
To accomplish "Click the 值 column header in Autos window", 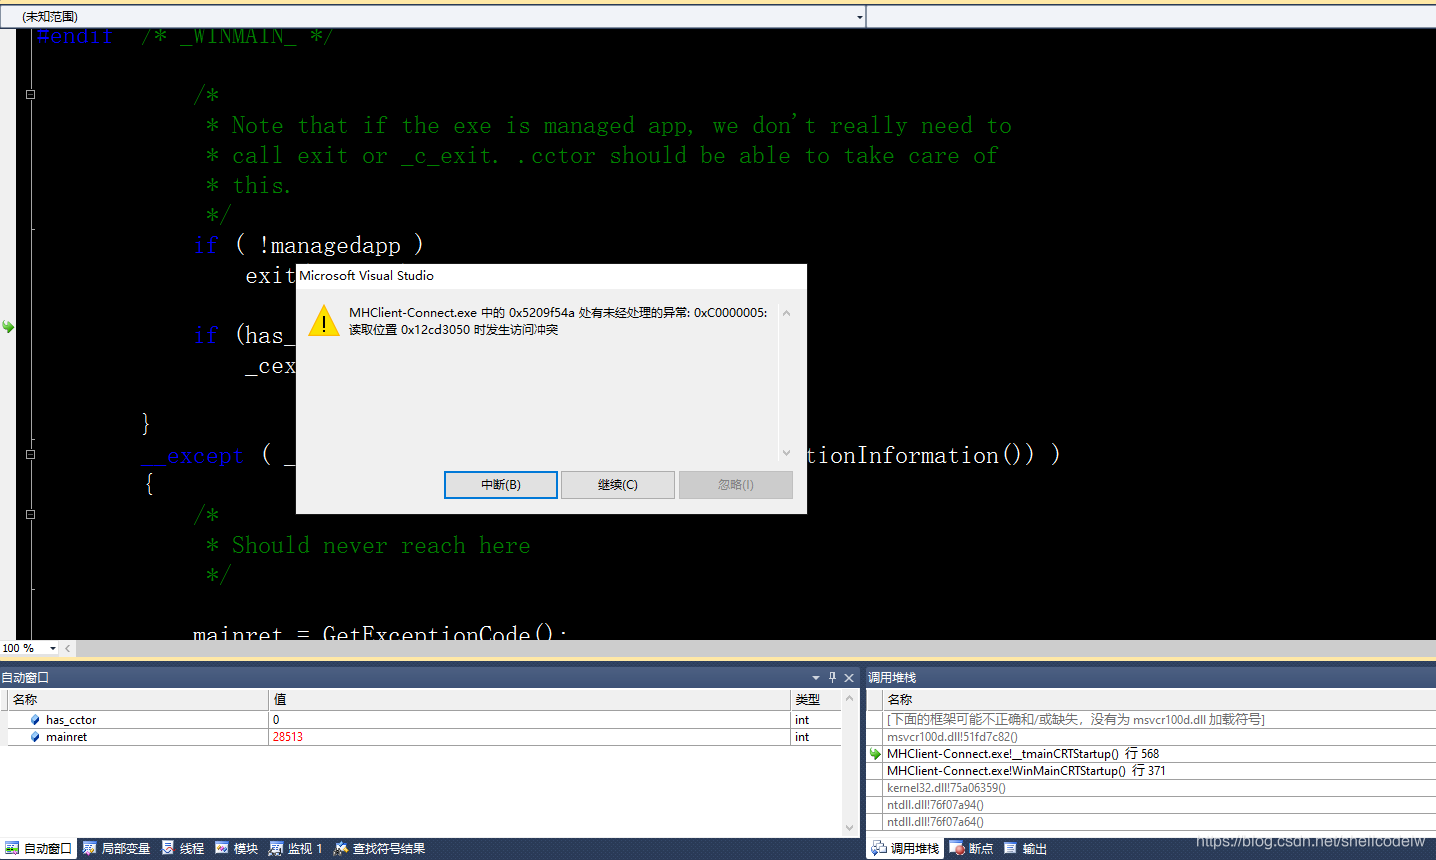I will pos(530,699).
